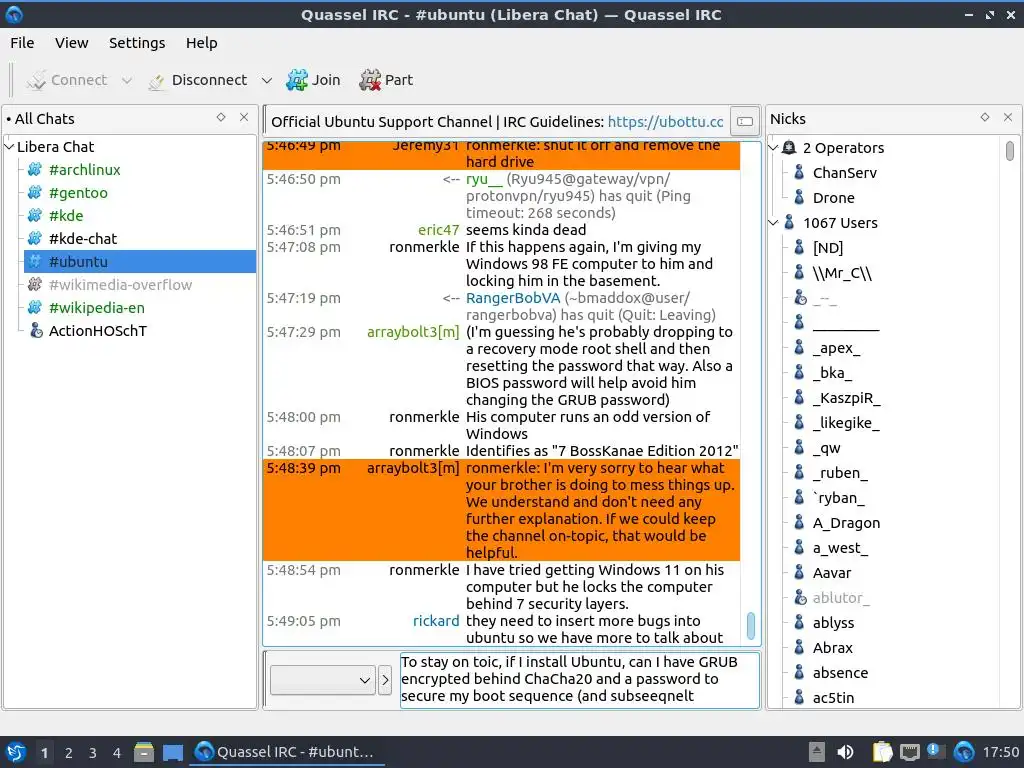Open the View menu
The width and height of the screenshot is (1024, 768).
click(71, 43)
